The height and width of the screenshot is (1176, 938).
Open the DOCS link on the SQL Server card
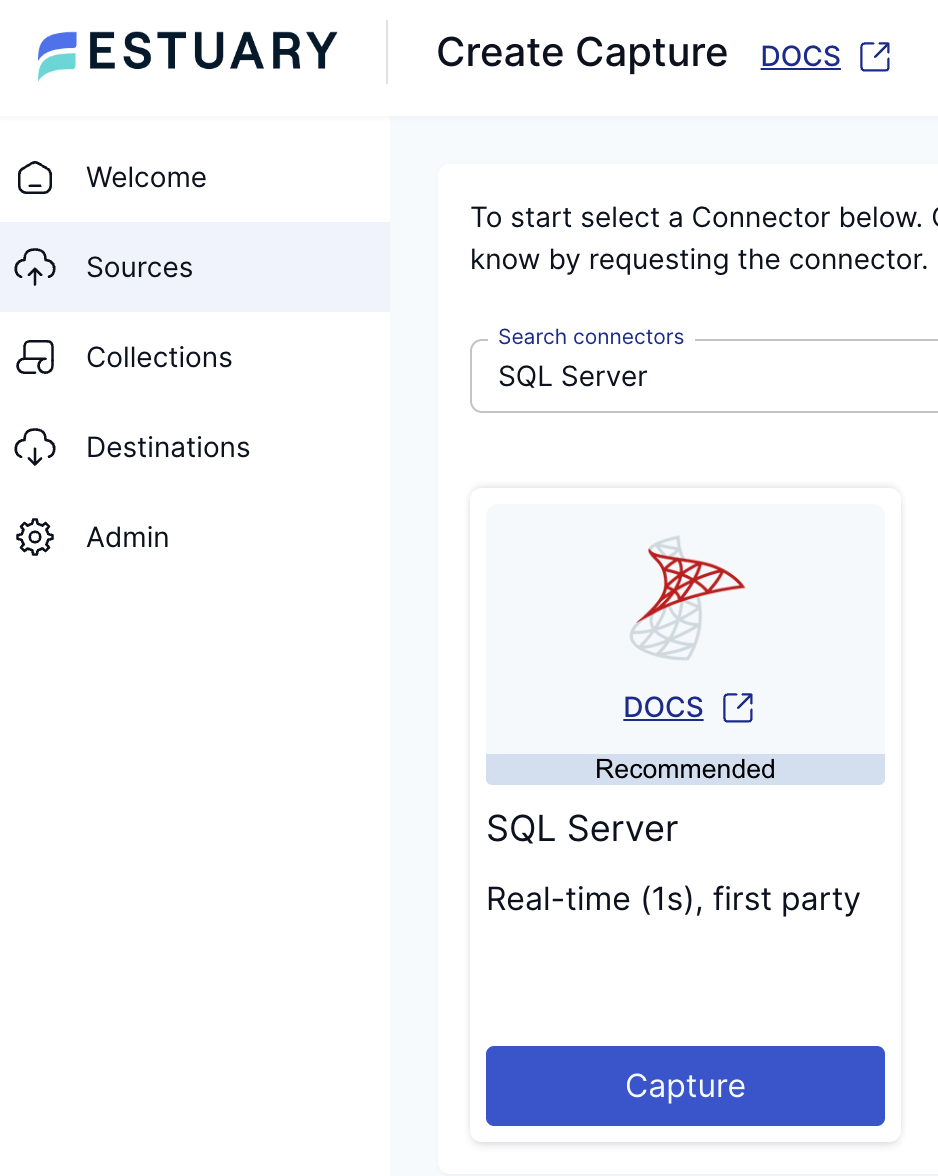click(x=663, y=707)
